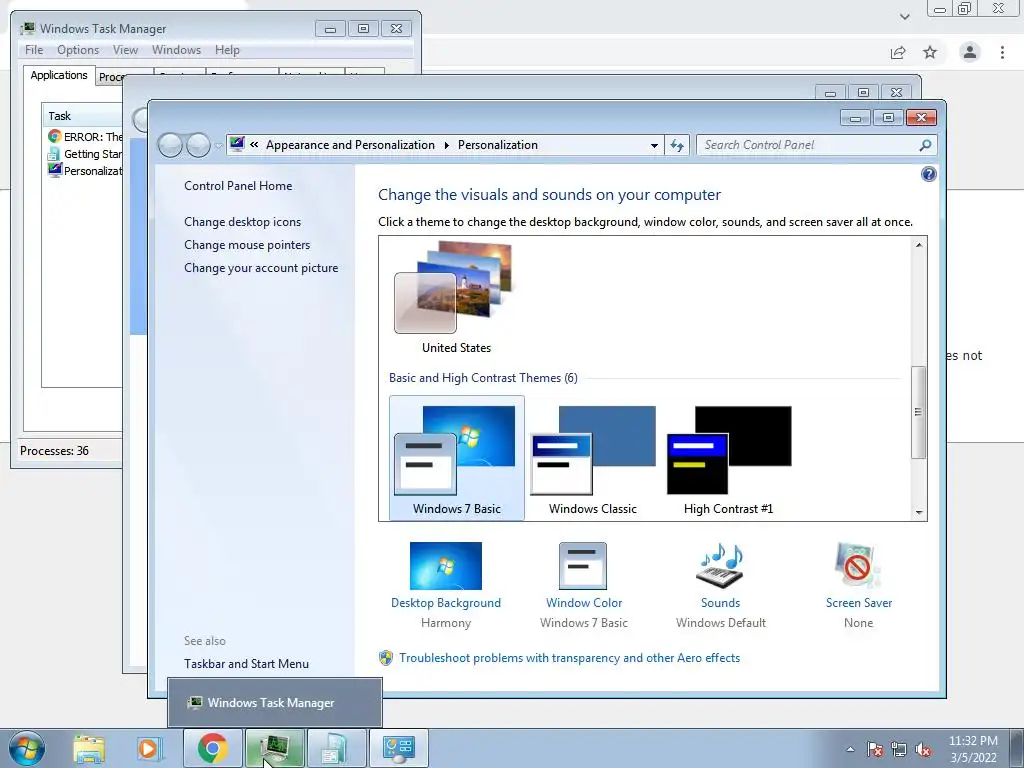Open the Chrome profile avatar icon
Image resolution: width=1024 pixels, height=768 pixels.
(x=970, y=52)
